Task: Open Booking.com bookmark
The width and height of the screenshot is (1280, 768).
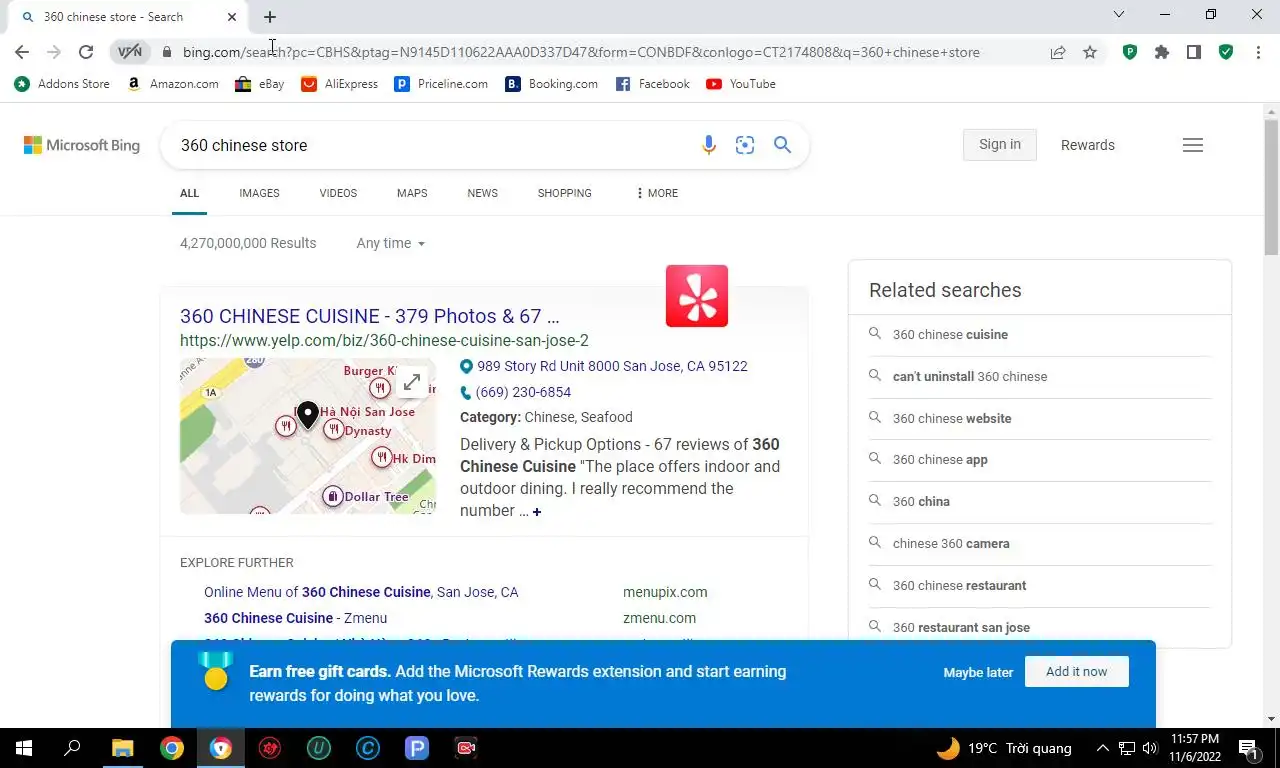Action: pos(552,84)
